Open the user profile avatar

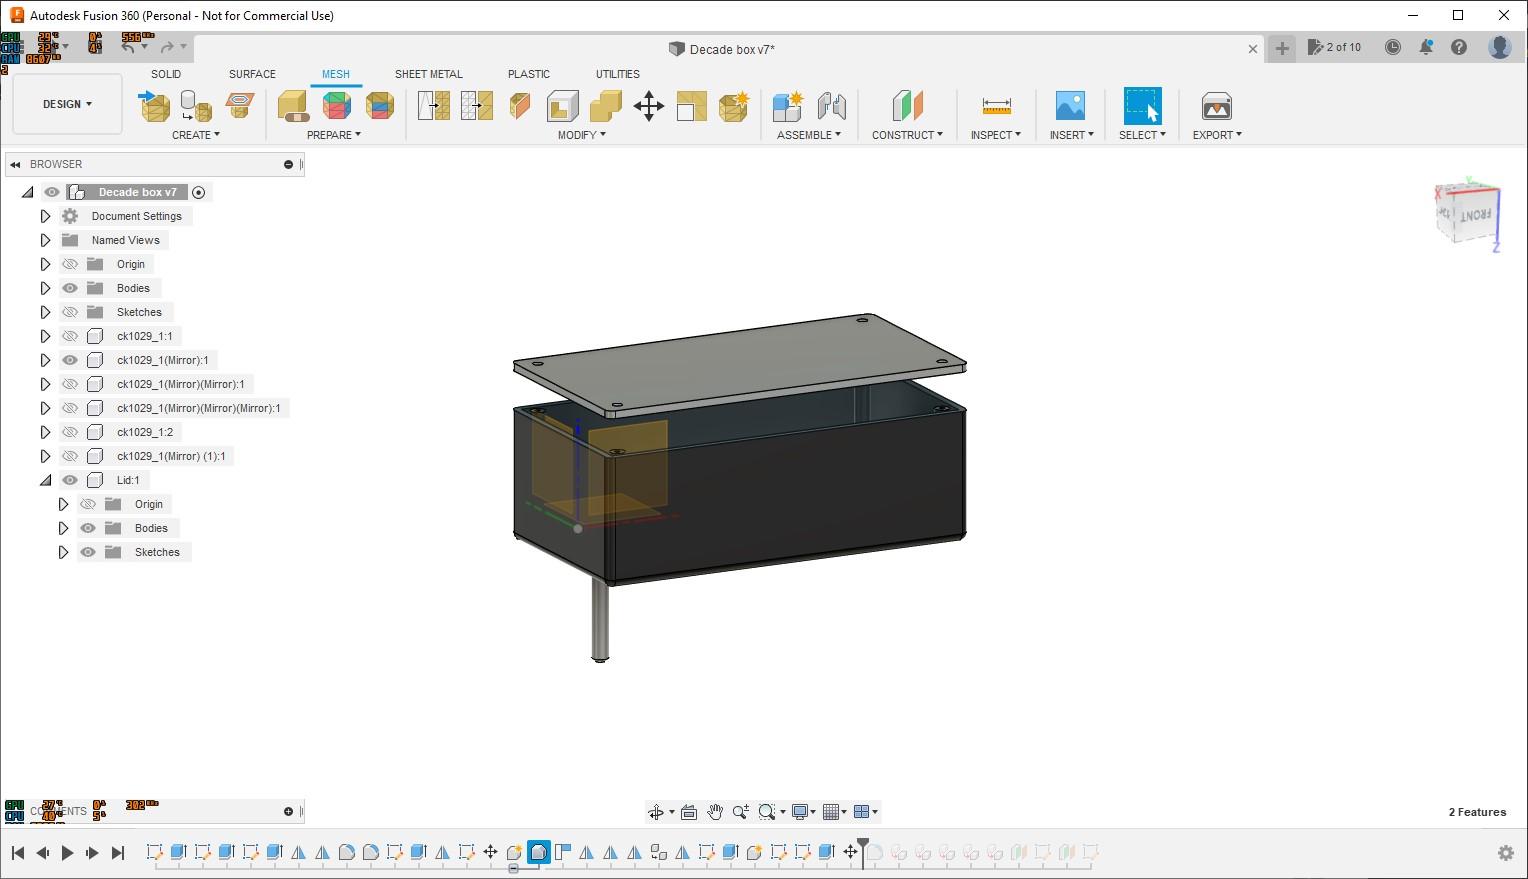coord(1500,47)
